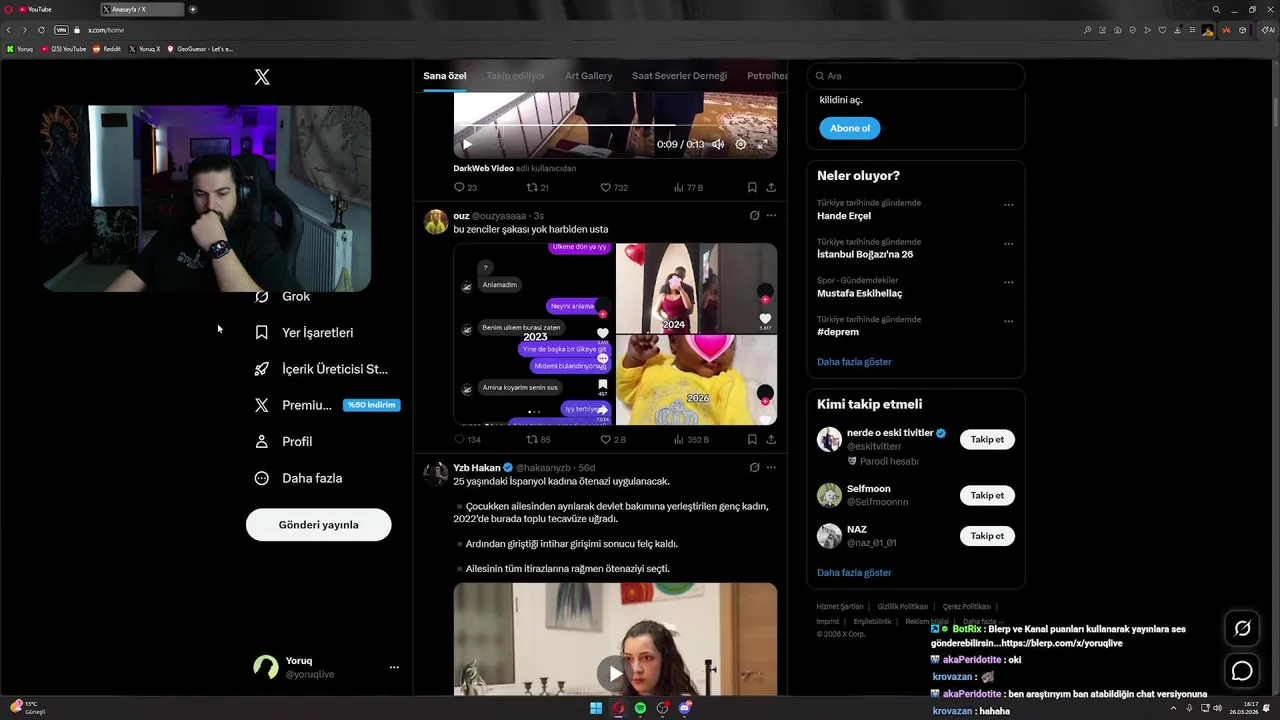Follow NAZ account

[x=987, y=536]
